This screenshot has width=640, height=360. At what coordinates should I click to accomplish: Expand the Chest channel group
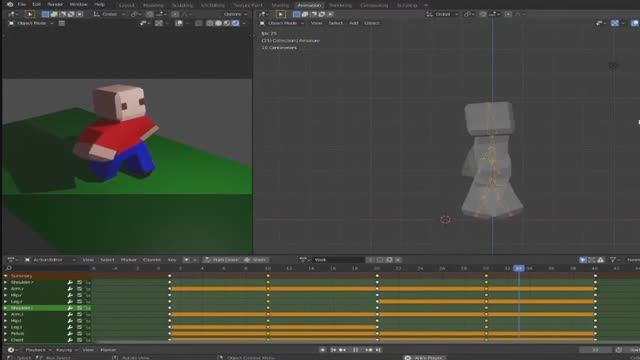[5, 340]
